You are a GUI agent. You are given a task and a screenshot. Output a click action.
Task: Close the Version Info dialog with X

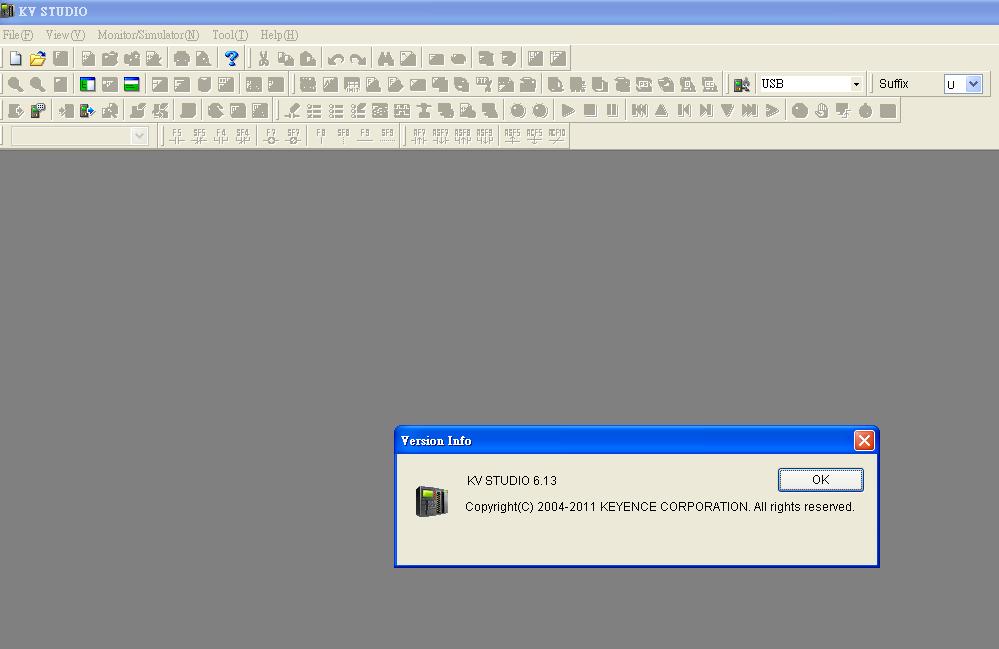[864, 441]
